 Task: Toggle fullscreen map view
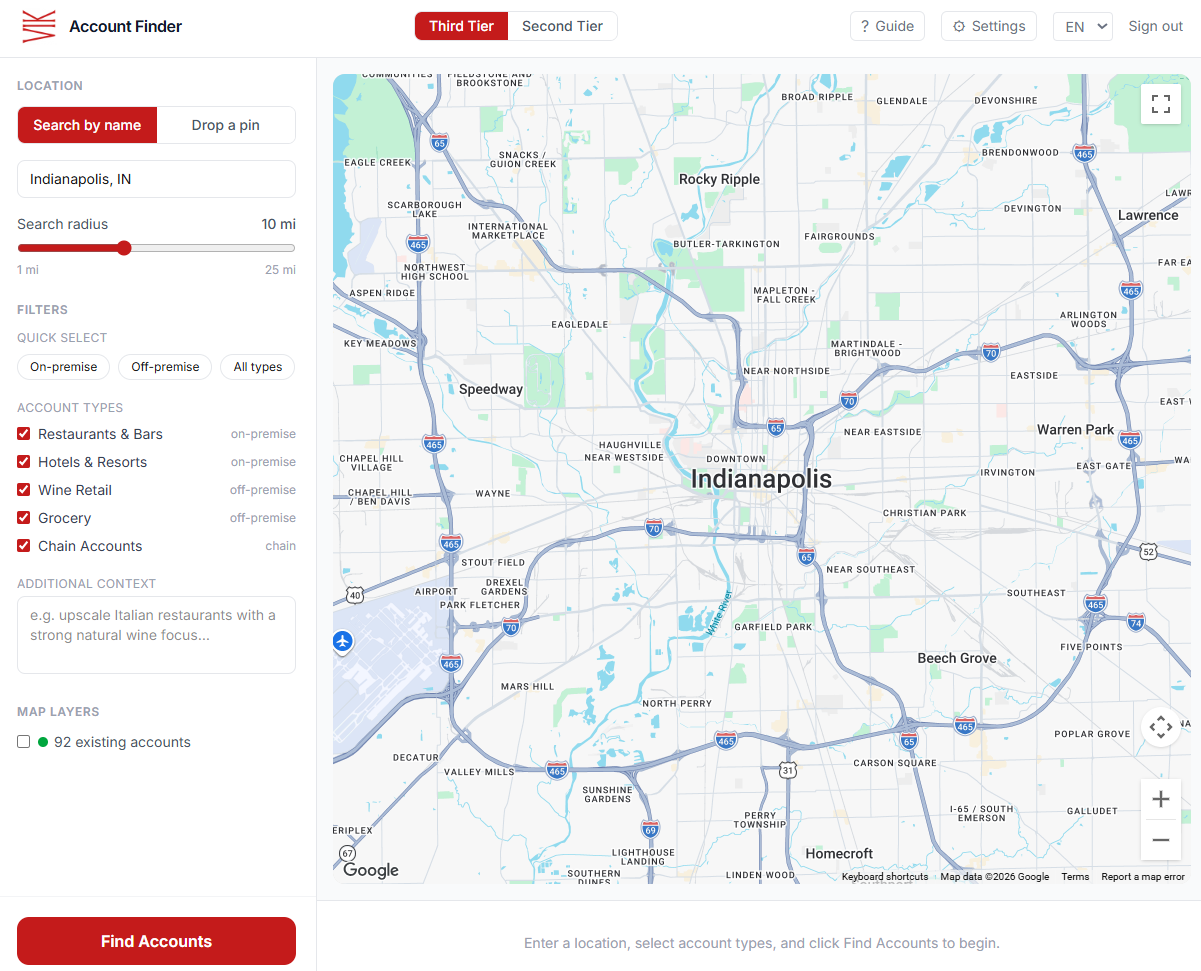pyautogui.click(x=1161, y=104)
